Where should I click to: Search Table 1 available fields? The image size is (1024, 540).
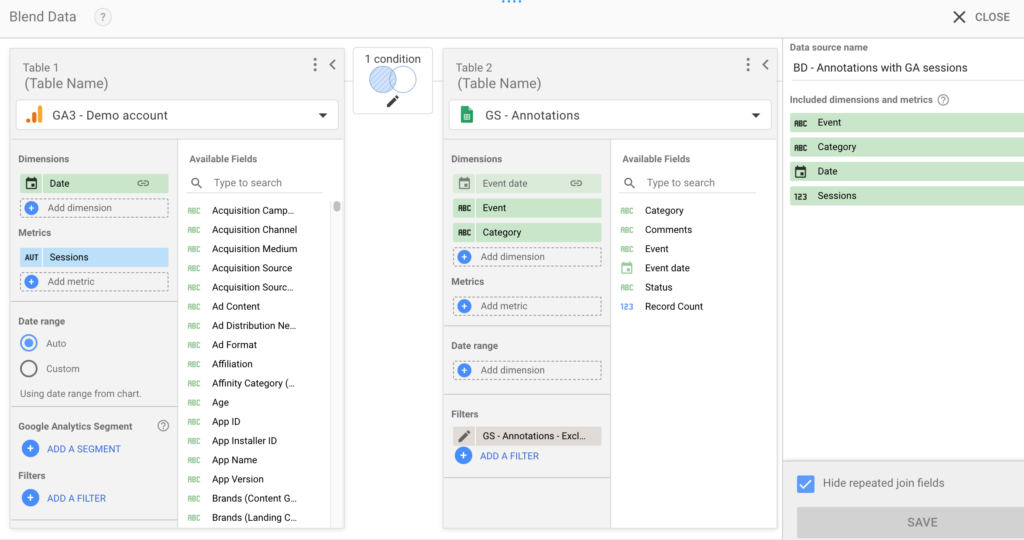pyautogui.click(x=267, y=183)
